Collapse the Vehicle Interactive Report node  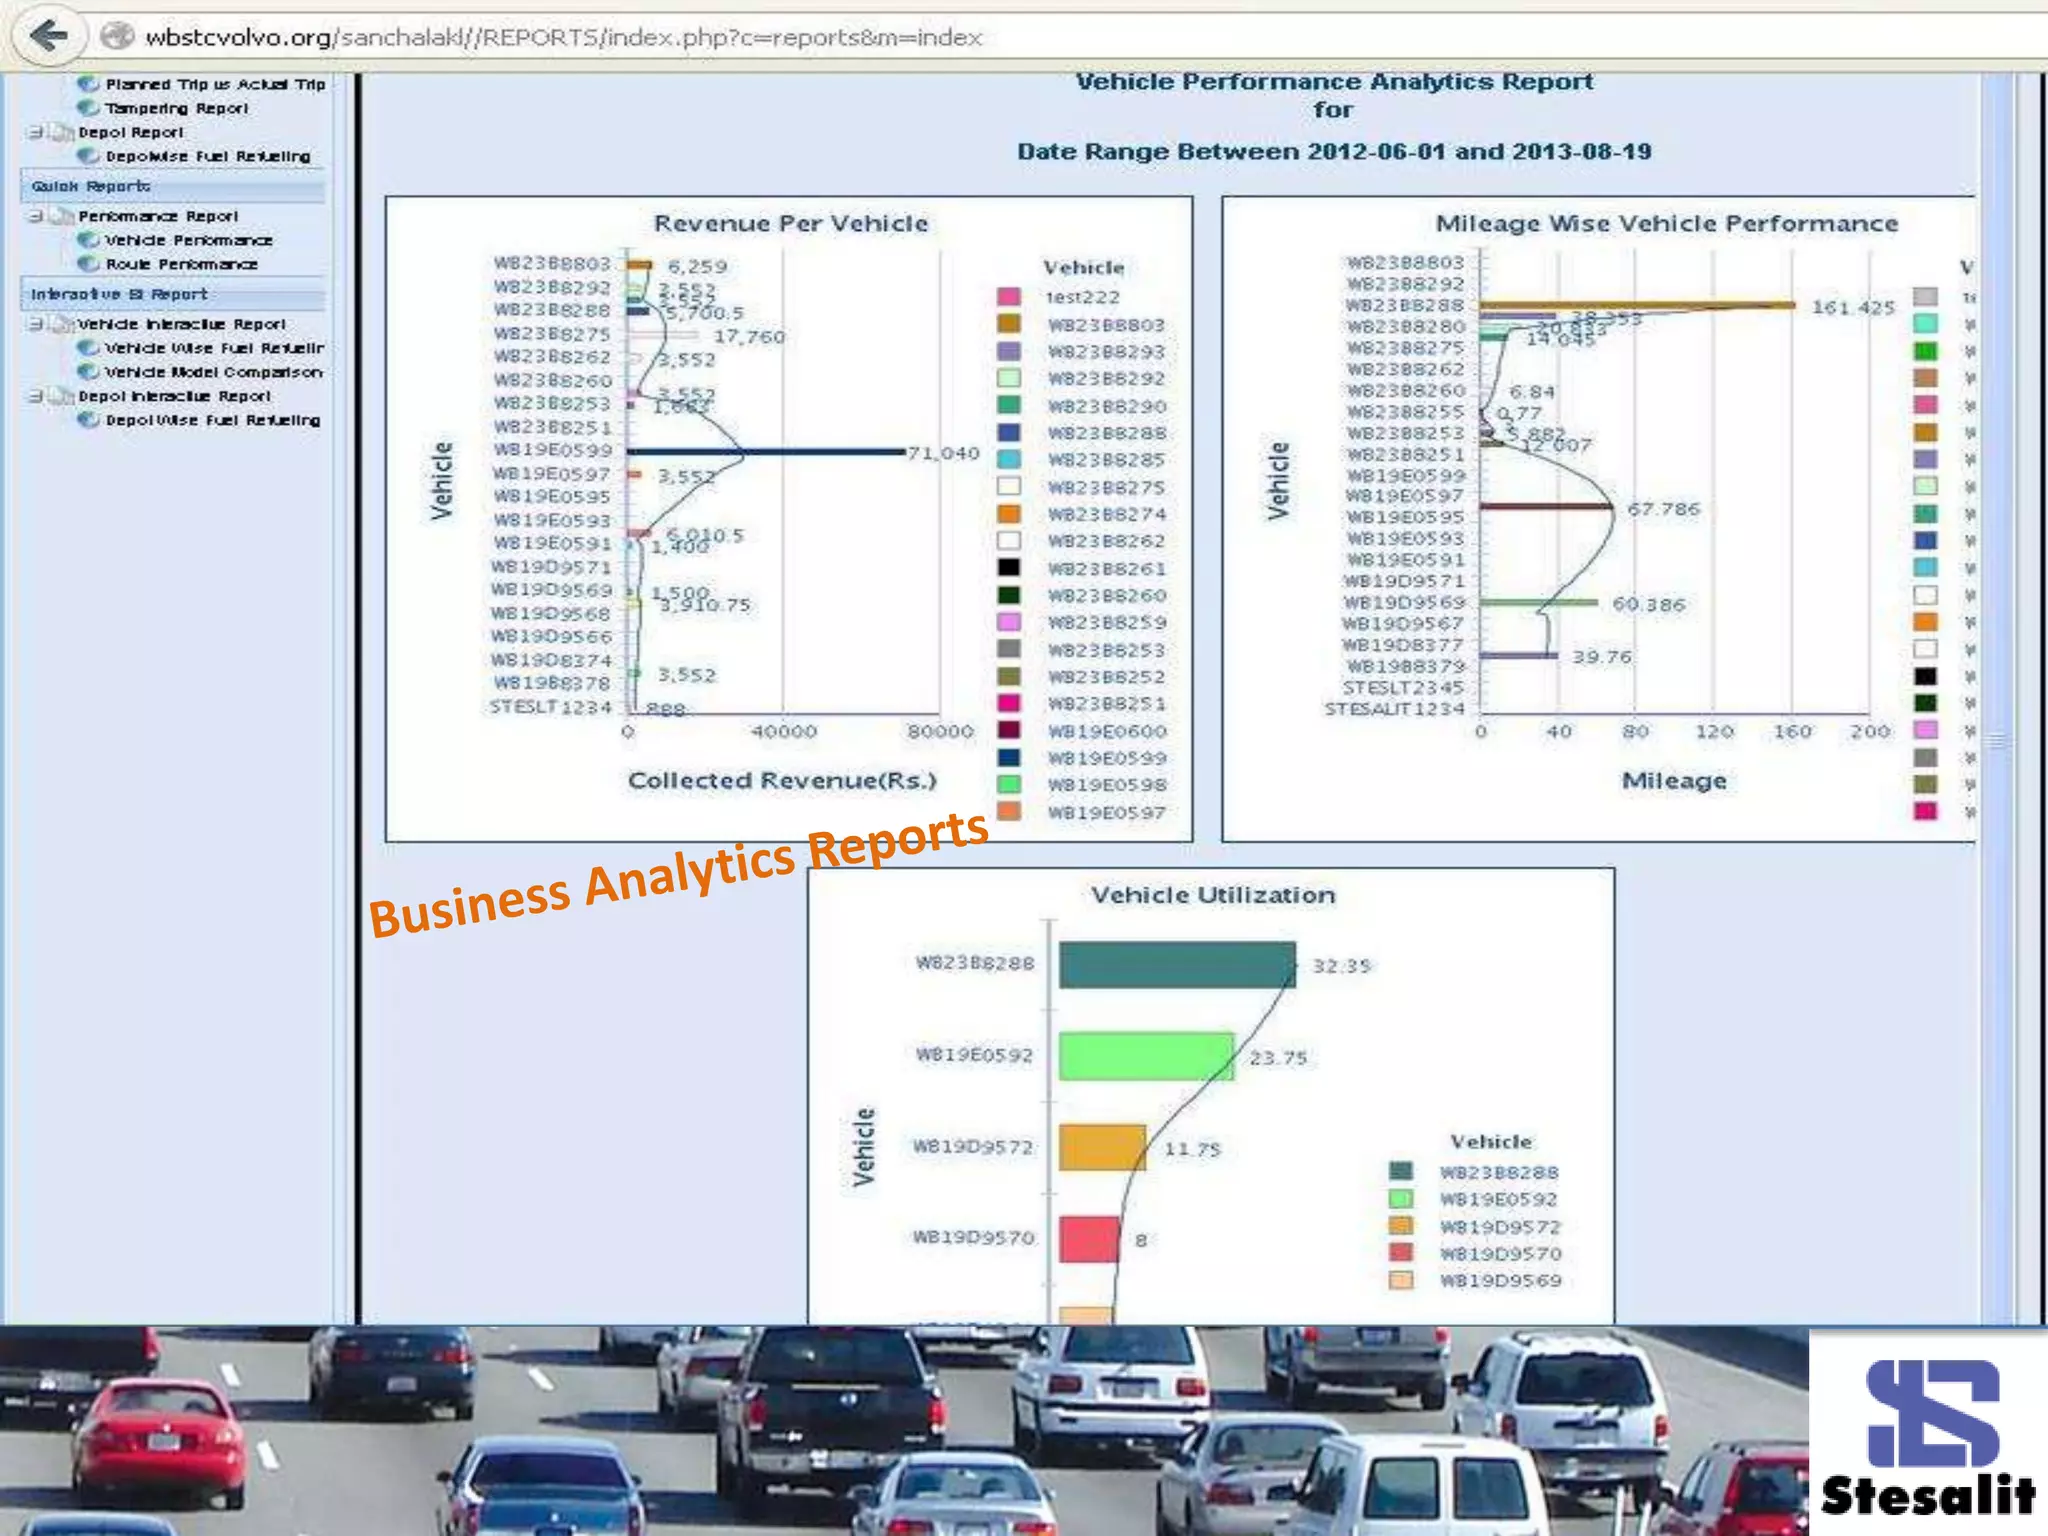[x=36, y=324]
